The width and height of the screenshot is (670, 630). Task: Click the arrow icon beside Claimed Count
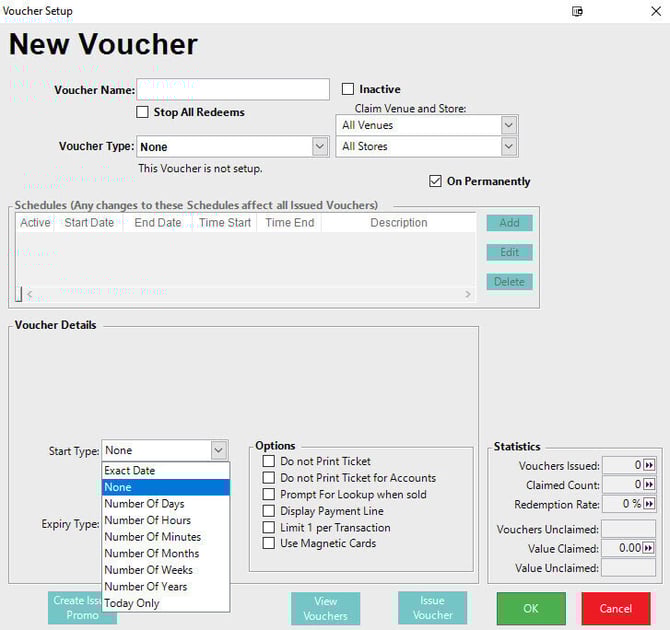click(x=649, y=485)
